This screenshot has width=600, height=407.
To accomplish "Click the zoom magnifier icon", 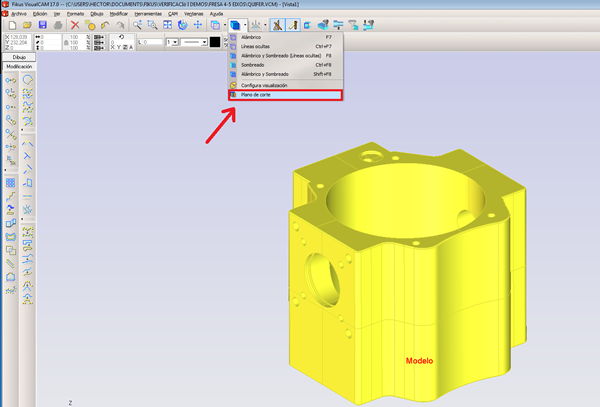I will click(x=137, y=24).
